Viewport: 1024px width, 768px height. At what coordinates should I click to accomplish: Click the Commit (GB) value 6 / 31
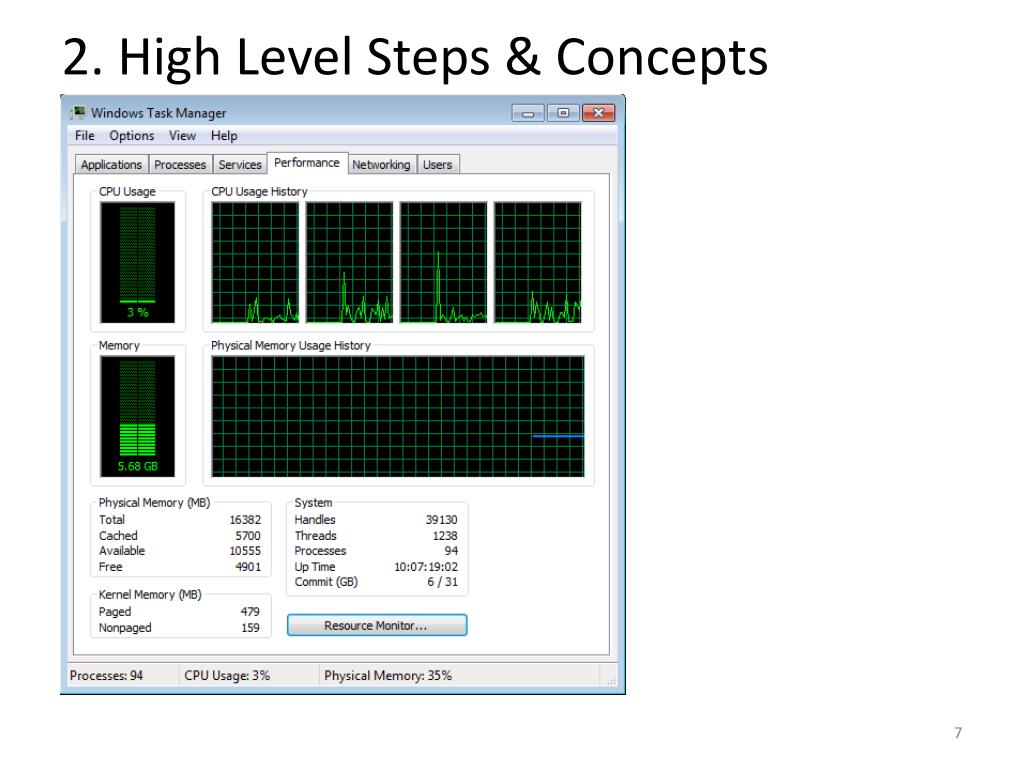pos(443,582)
